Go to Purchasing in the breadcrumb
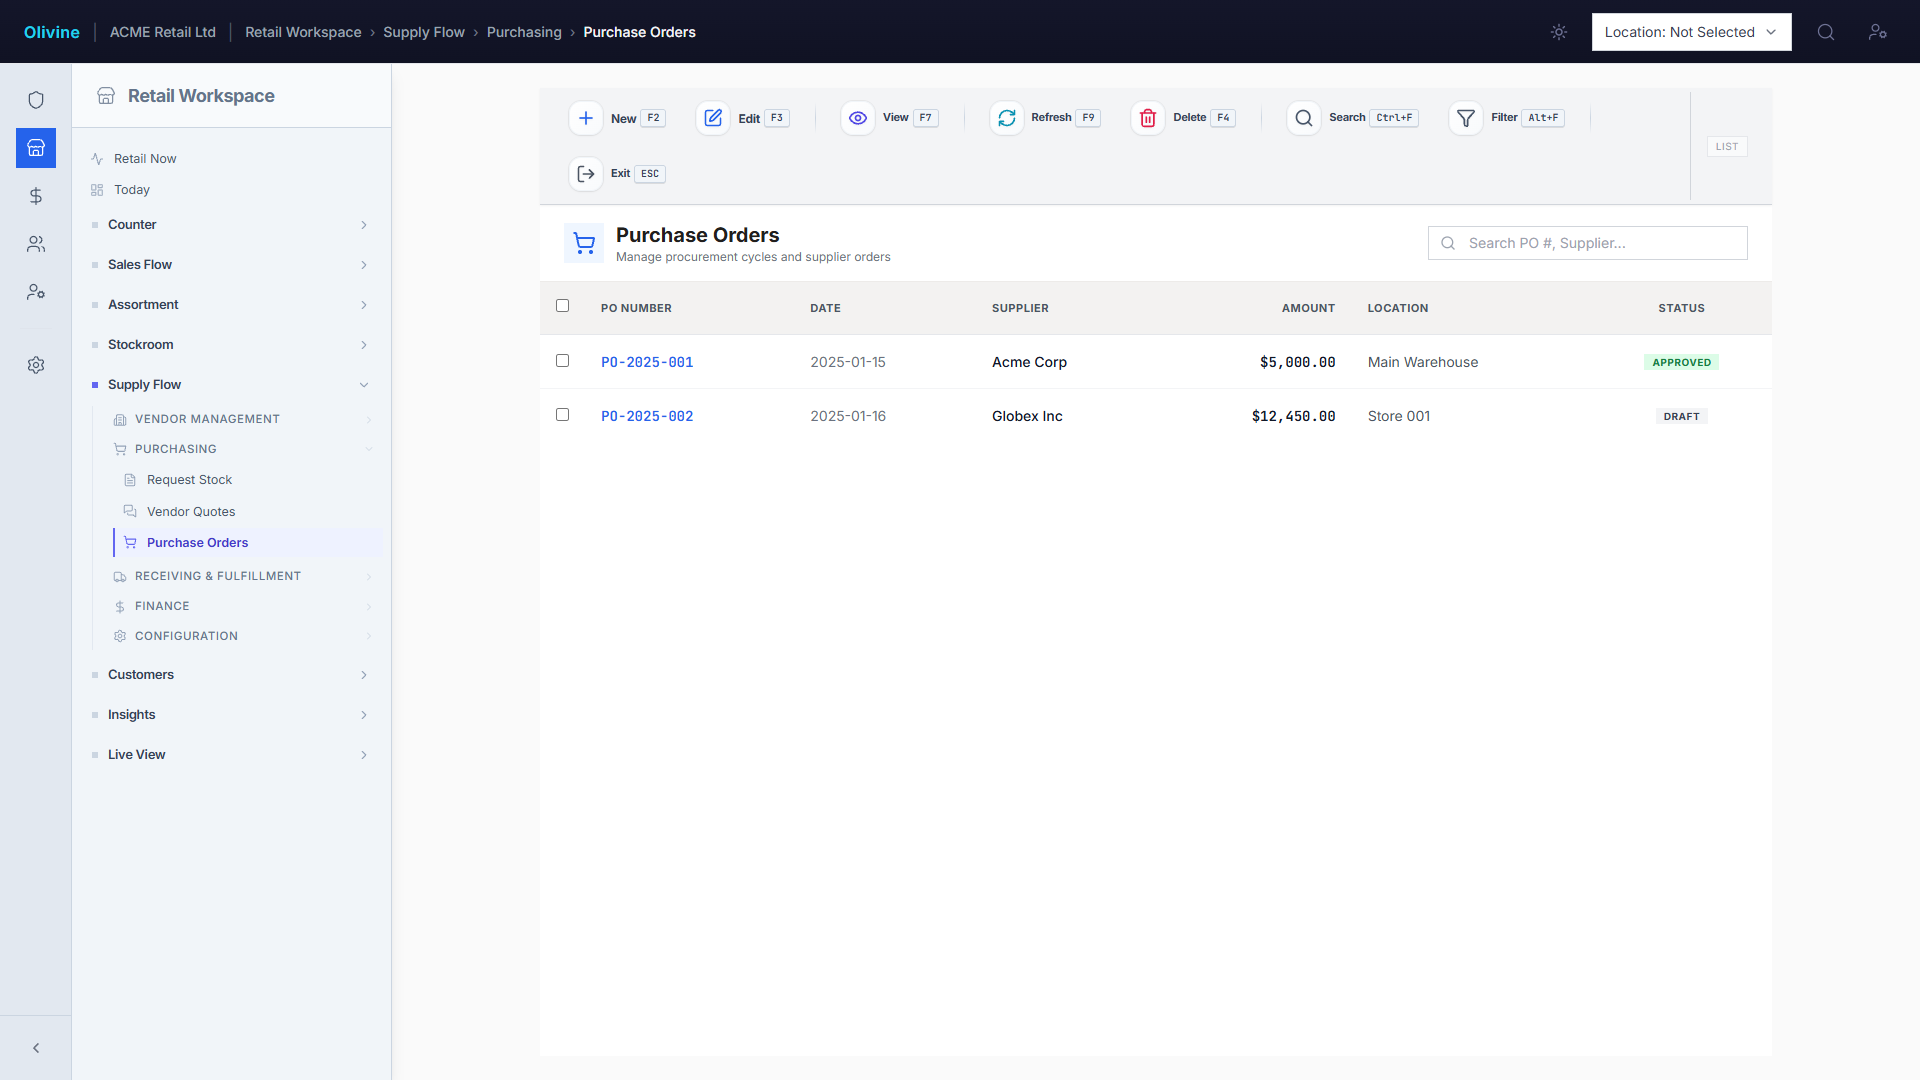The image size is (1920, 1080). (x=524, y=32)
